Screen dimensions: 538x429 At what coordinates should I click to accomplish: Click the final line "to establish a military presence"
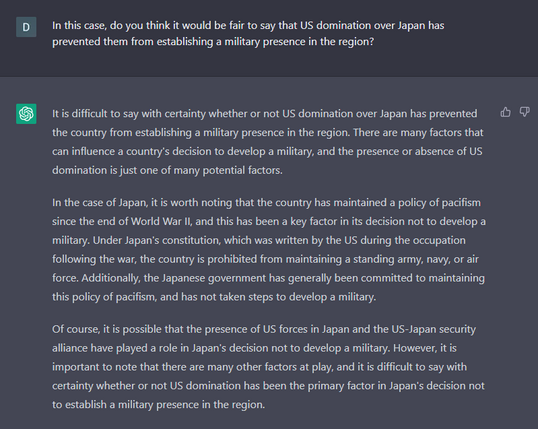coord(158,405)
